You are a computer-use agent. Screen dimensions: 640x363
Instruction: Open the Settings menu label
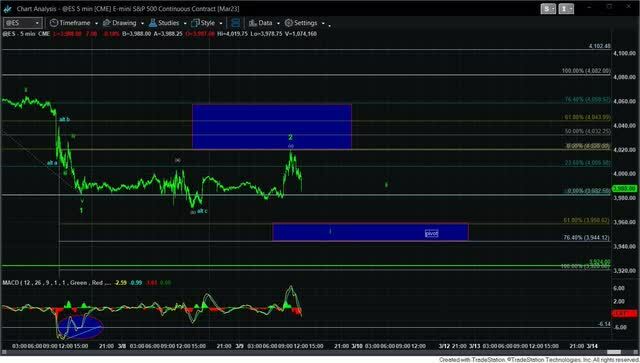click(x=305, y=23)
